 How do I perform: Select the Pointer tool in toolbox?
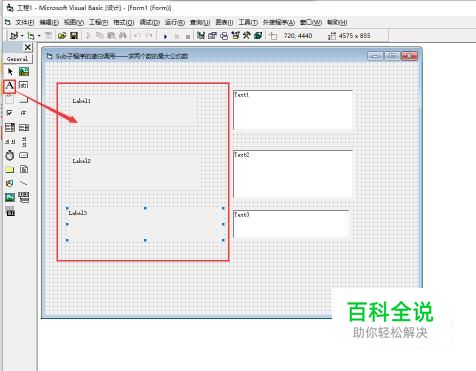[10, 71]
